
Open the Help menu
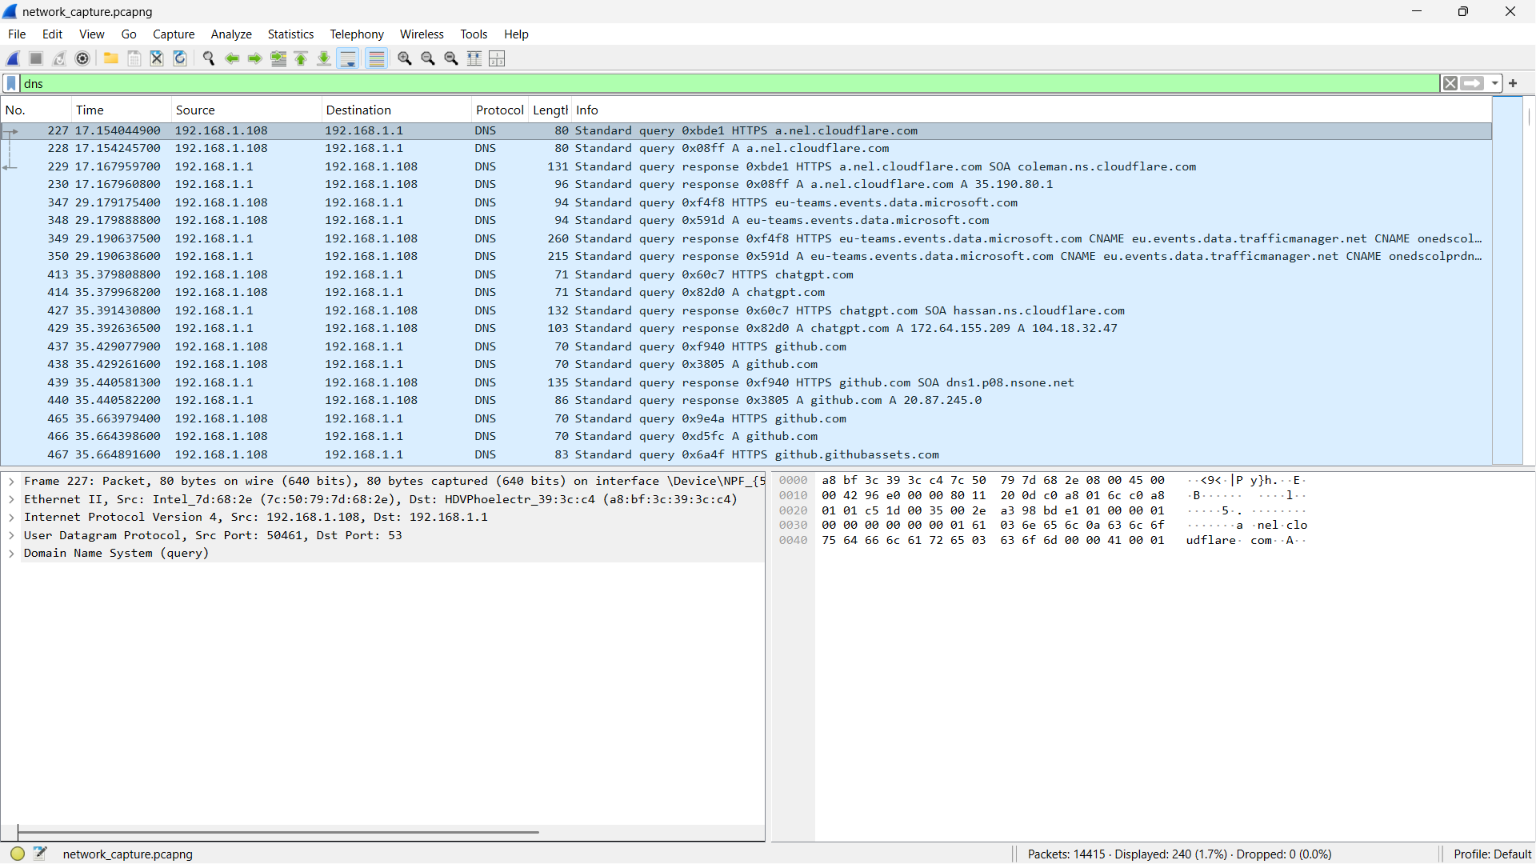pos(516,34)
